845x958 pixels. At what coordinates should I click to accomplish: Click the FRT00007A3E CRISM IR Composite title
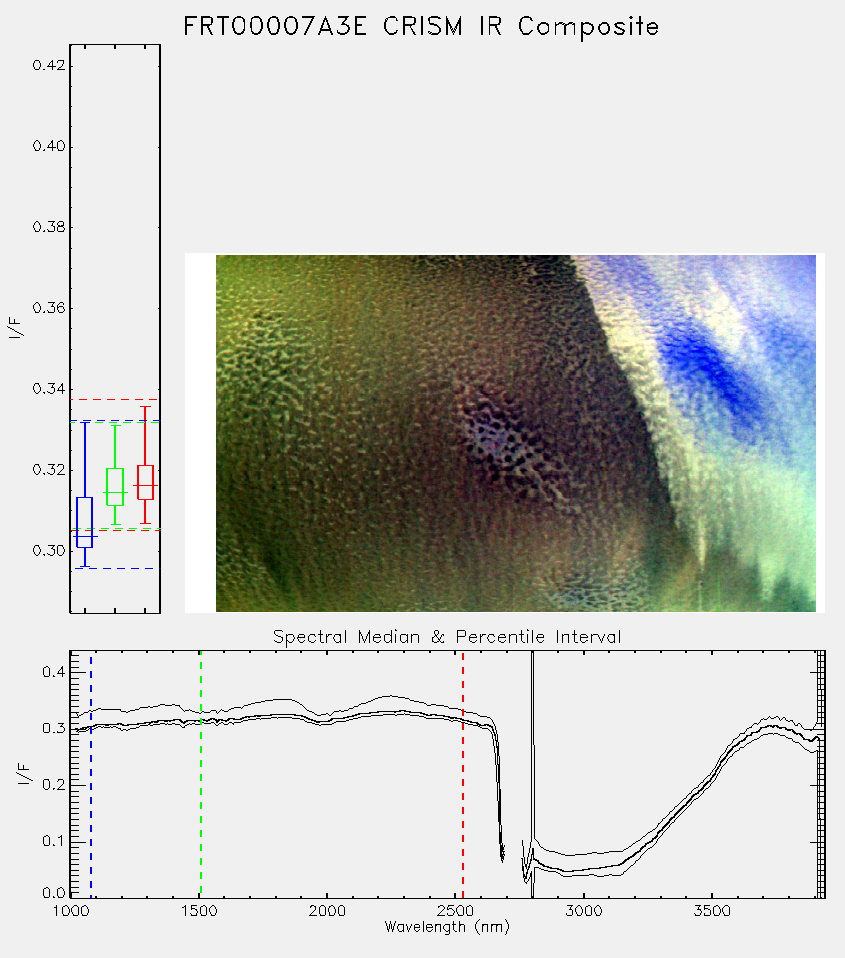(x=421, y=26)
